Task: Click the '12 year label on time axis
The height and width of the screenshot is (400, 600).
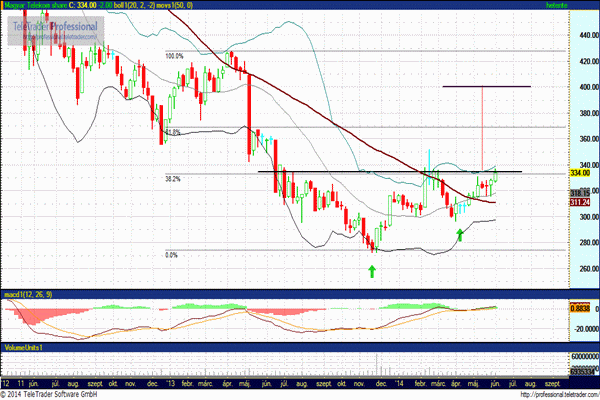Action: (x=5, y=384)
